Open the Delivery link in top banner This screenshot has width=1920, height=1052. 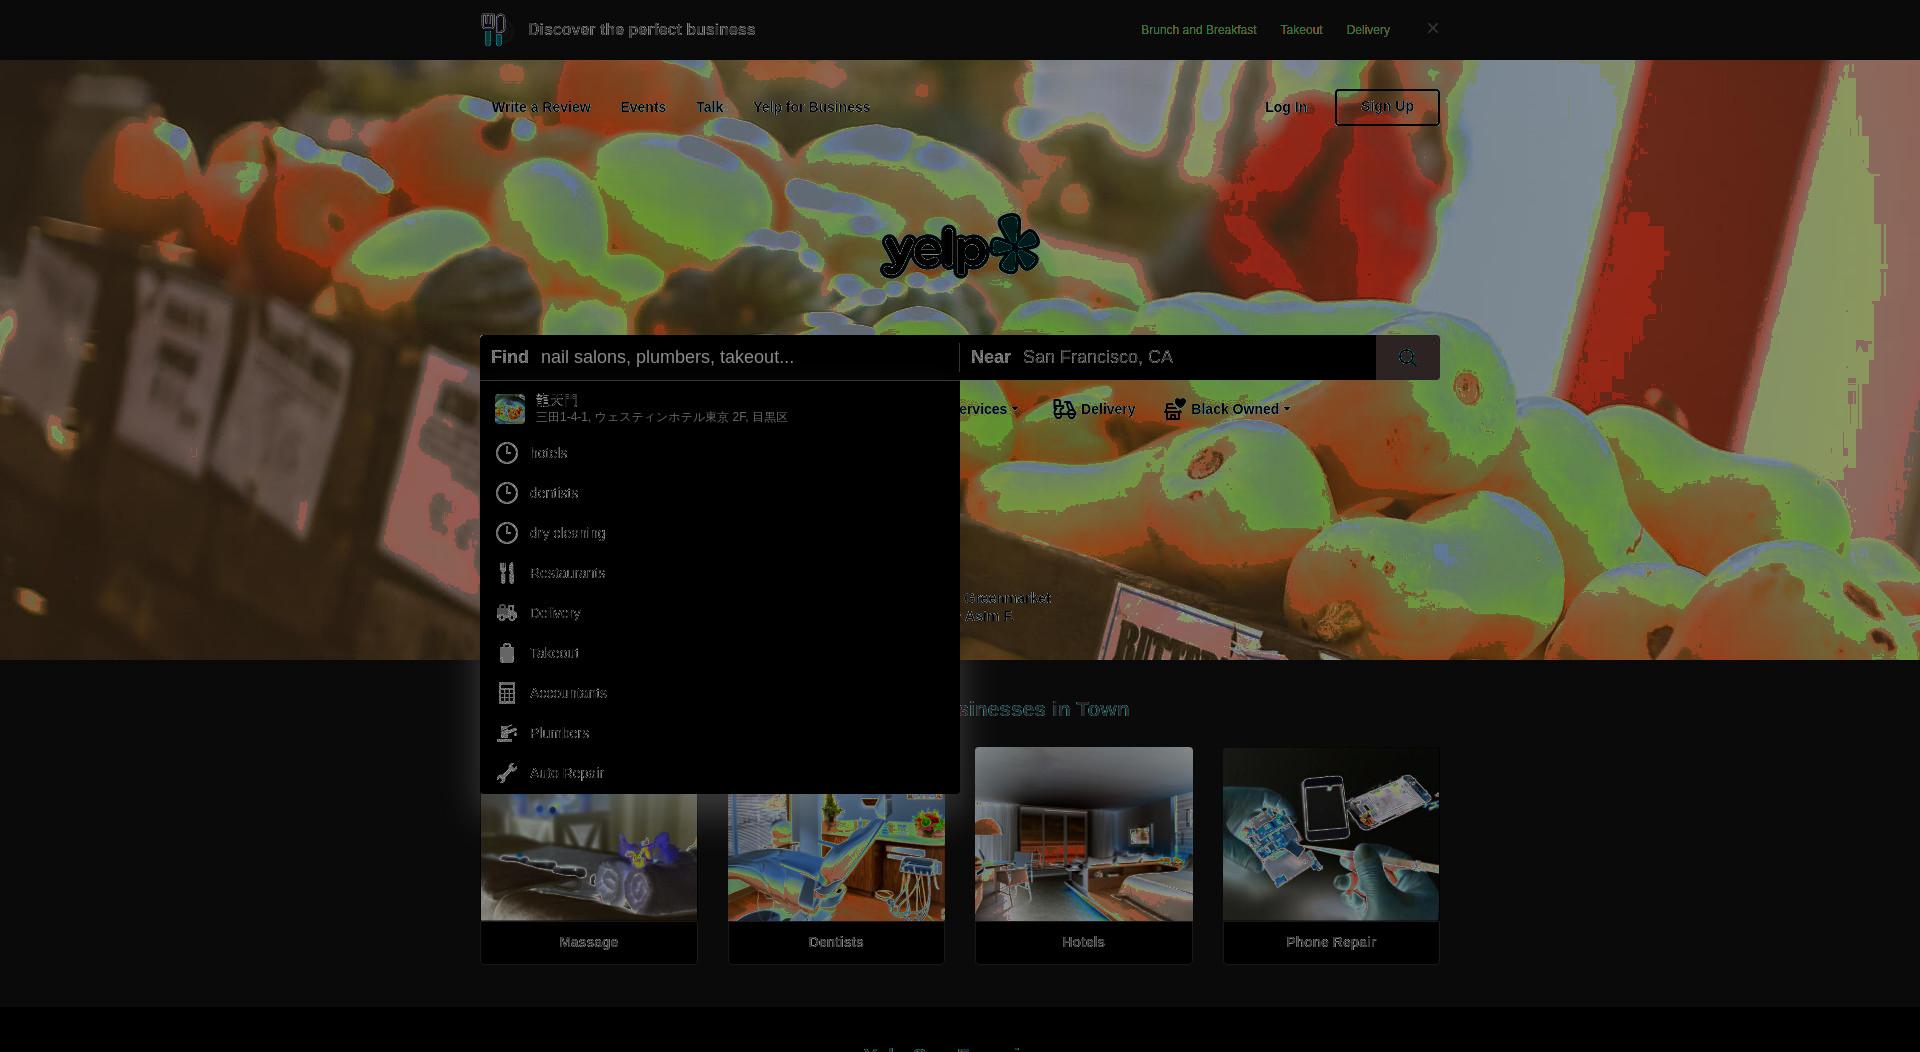[1367, 30]
